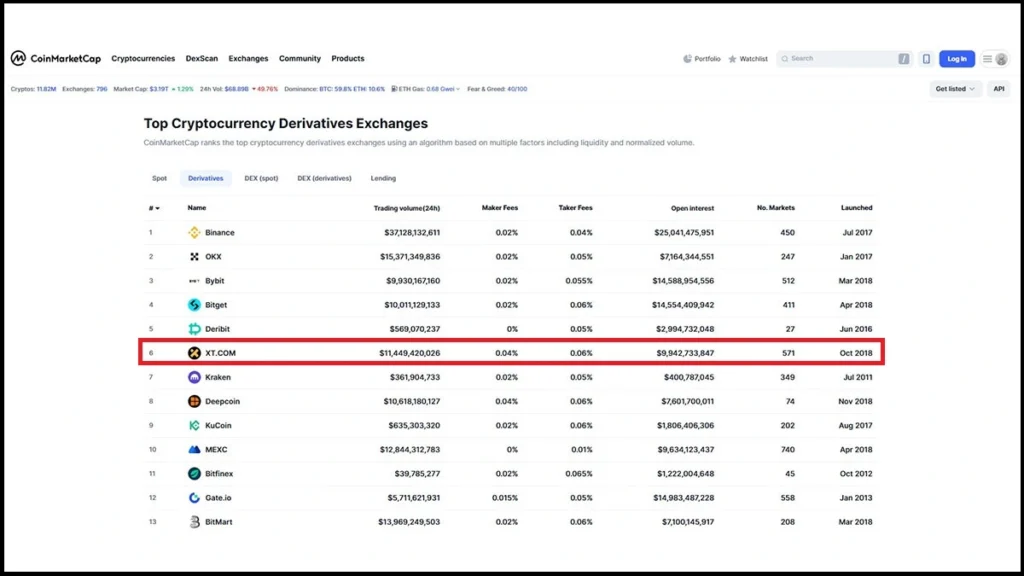This screenshot has height=576, width=1024.
Task: Sort by Trading volume(24h) column header
Action: (x=407, y=208)
